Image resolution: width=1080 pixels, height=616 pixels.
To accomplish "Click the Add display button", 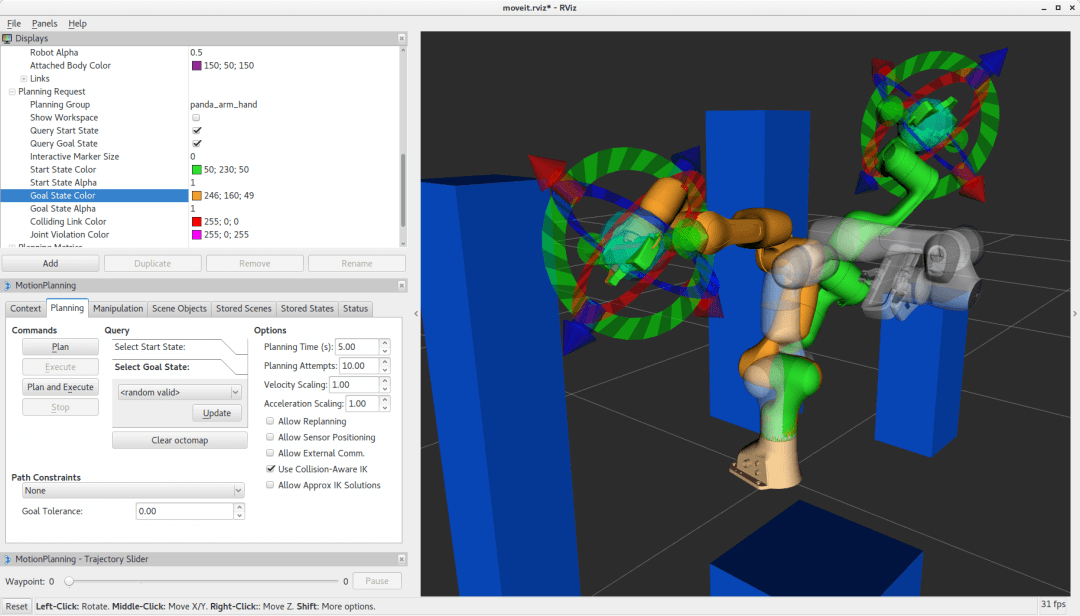I will pos(50,263).
